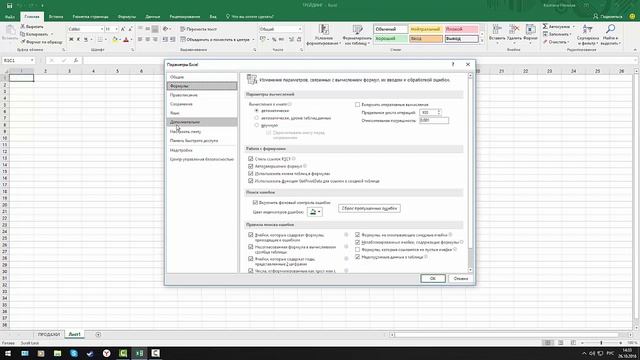Click the Merge and Center icon

pos(183,40)
